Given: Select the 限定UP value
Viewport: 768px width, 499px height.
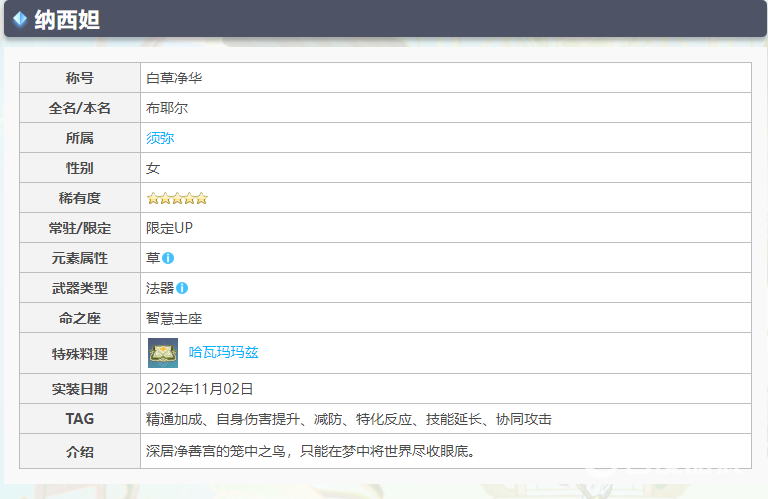Looking at the screenshot, I should click(169, 228).
